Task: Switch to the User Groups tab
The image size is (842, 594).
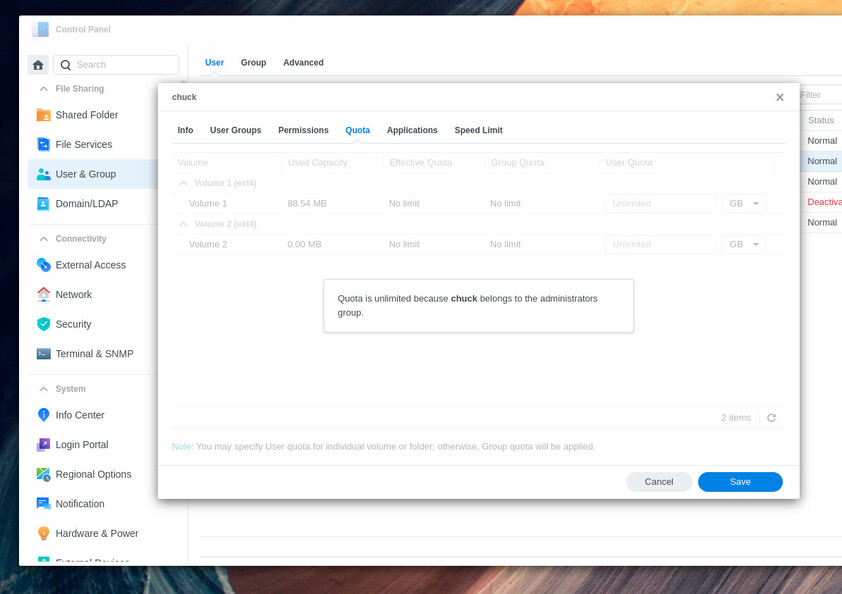Action: point(235,131)
